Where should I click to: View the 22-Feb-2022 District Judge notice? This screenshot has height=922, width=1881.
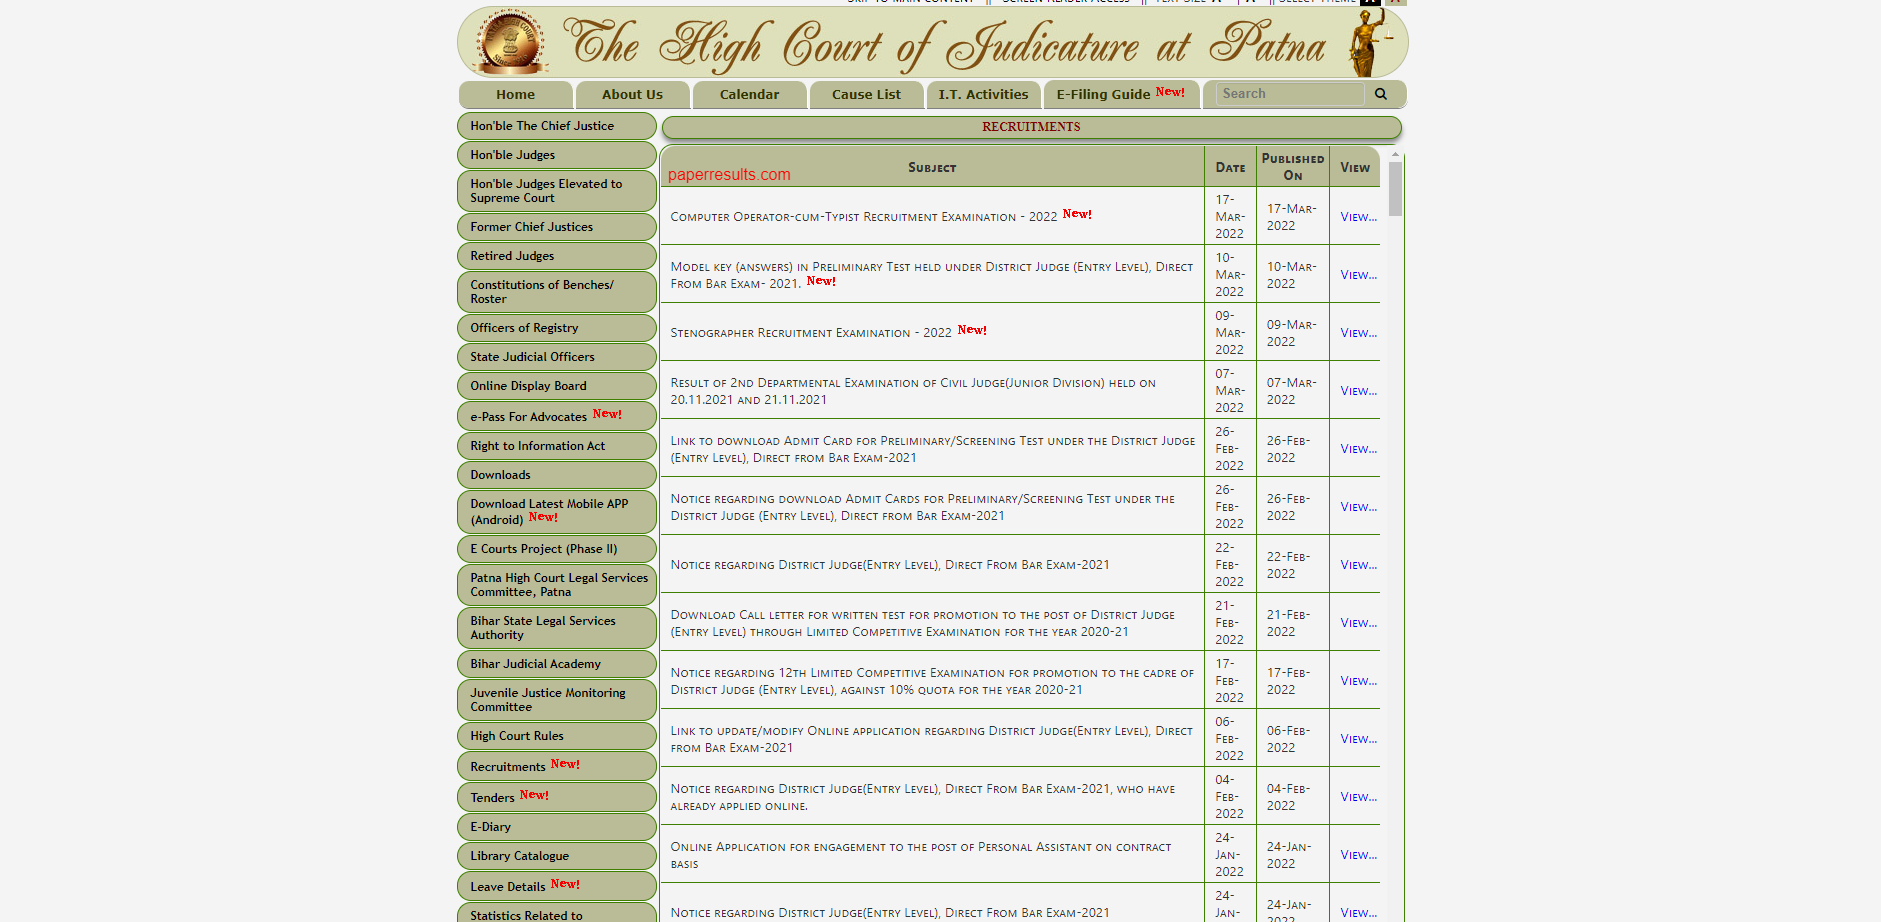[1358, 565]
